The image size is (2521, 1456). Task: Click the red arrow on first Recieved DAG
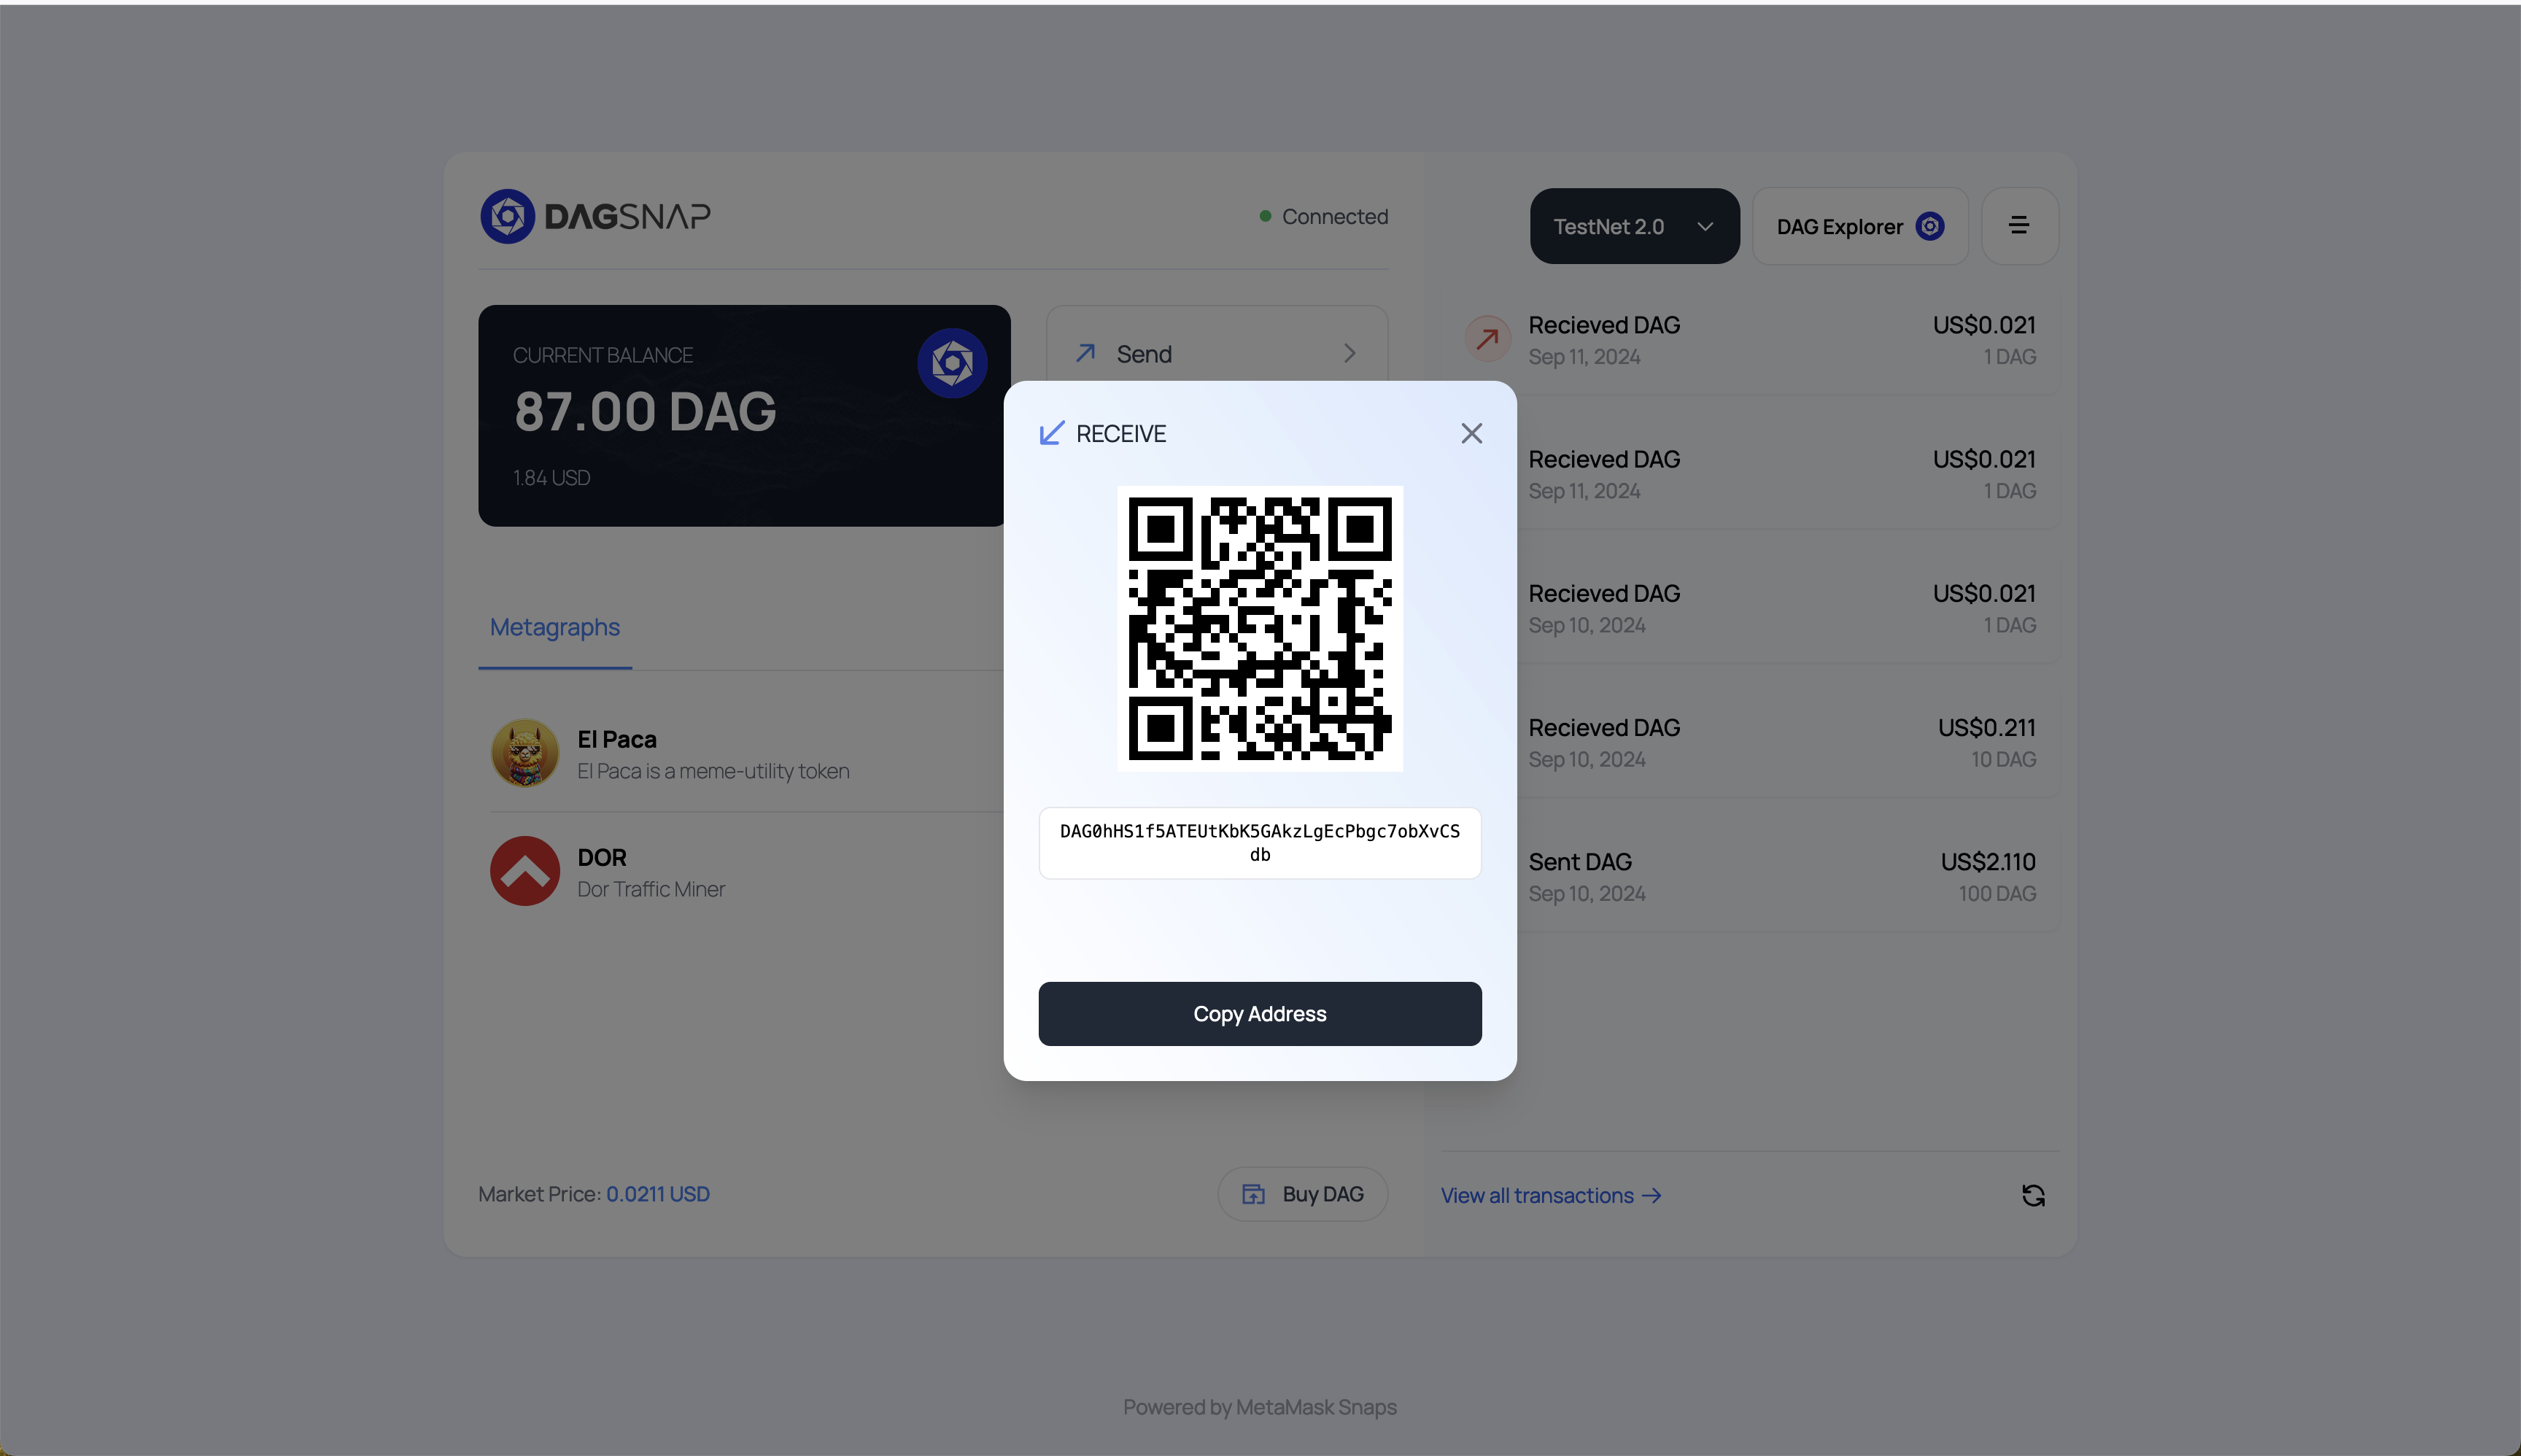pos(1487,339)
